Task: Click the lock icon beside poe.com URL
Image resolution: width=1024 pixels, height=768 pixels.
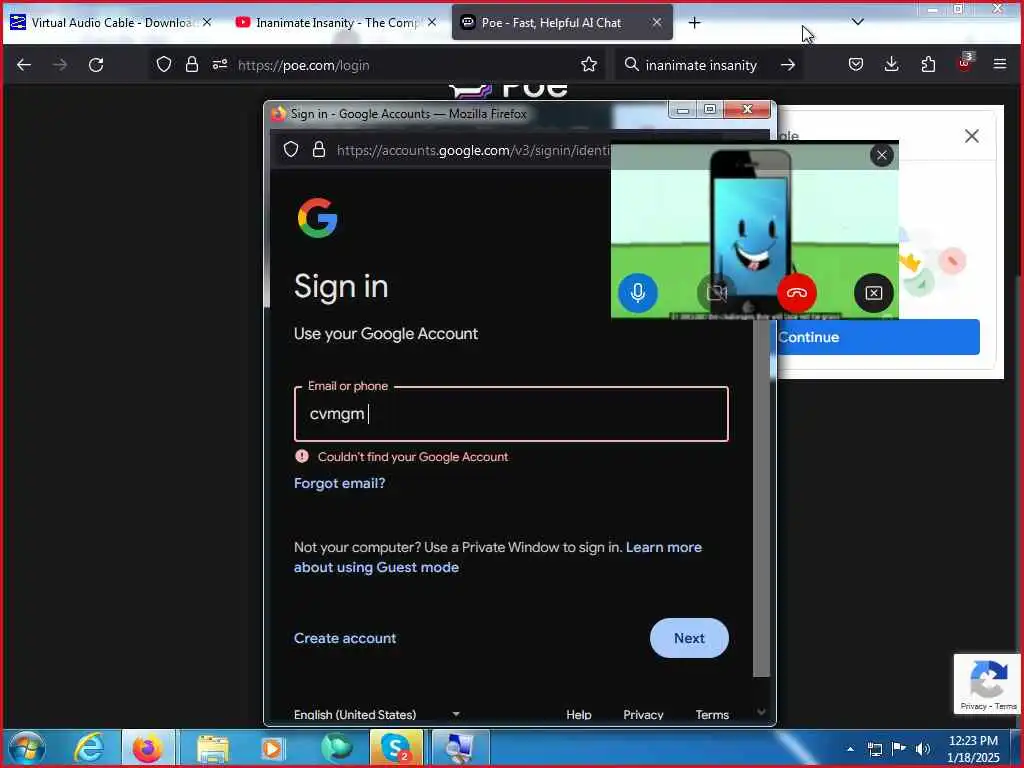Action: 191,64
